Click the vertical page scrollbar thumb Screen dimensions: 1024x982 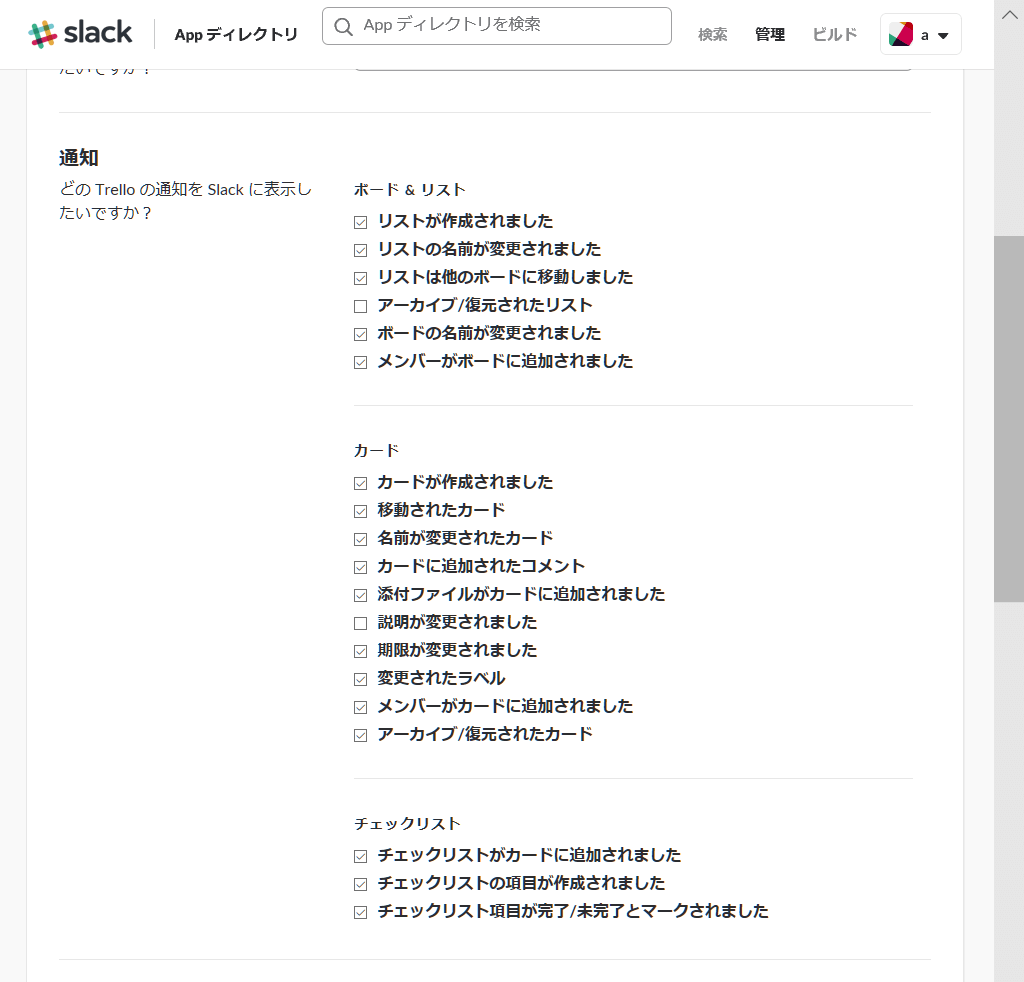[x=1008, y=418]
